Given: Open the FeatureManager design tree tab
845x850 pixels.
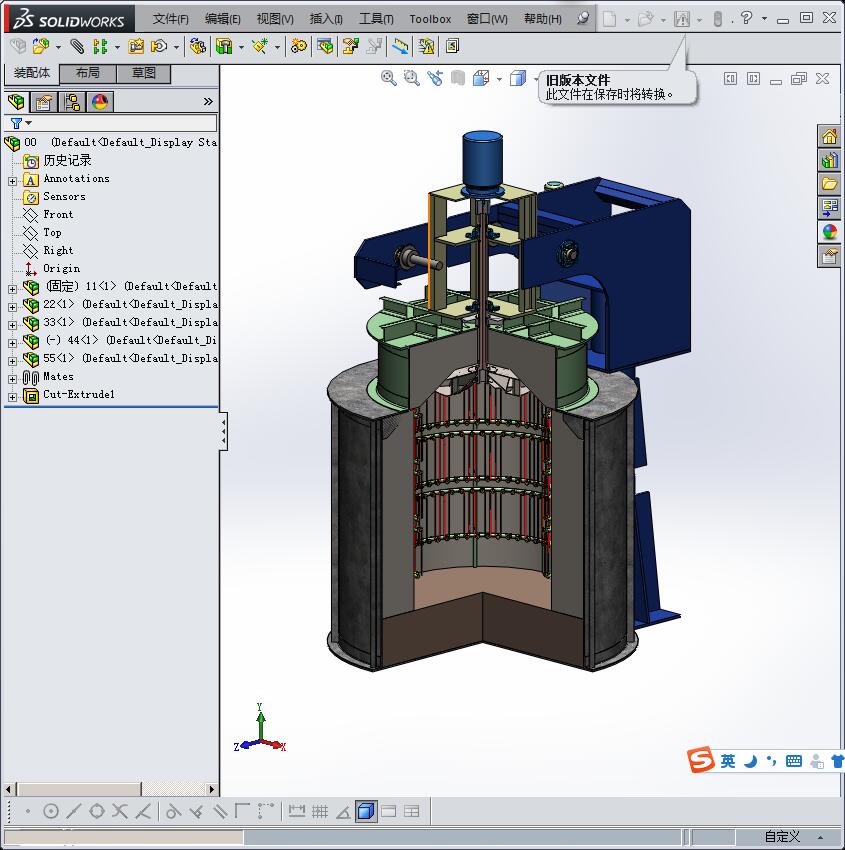Looking at the screenshot, I should (x=16, y=101).
